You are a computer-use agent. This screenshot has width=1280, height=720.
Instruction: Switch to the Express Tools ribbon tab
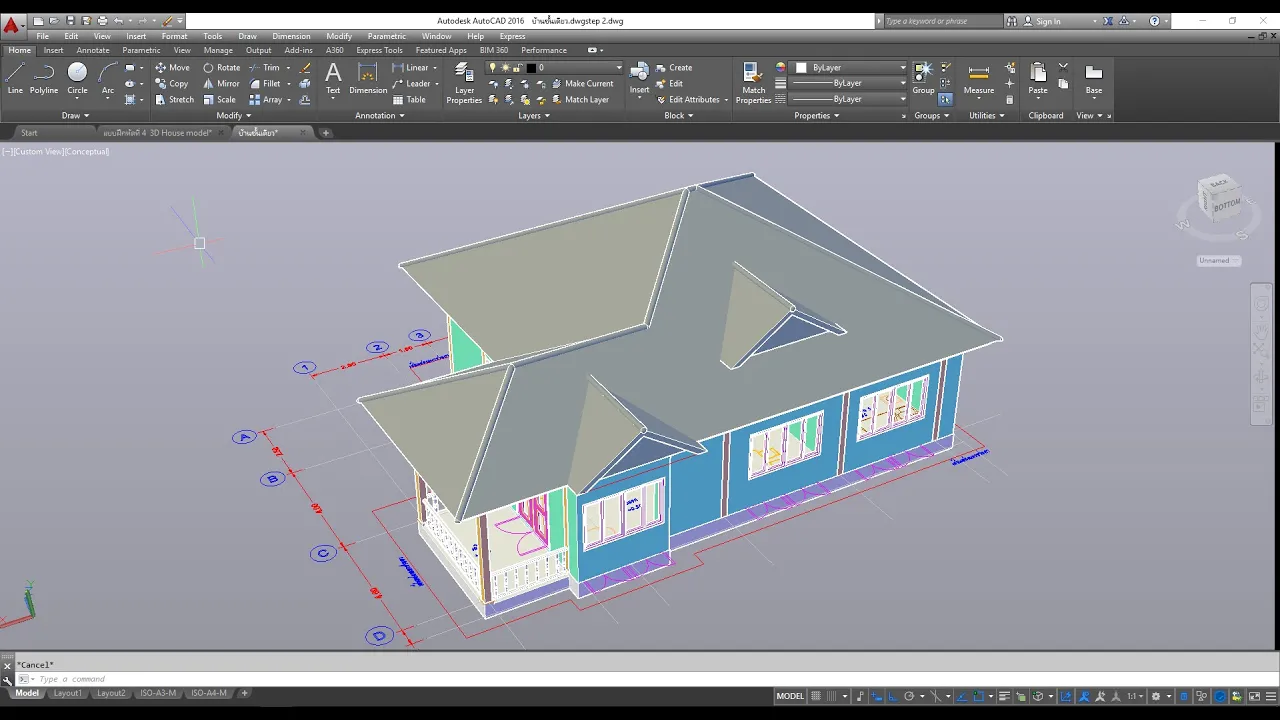(x=379, y=50)
